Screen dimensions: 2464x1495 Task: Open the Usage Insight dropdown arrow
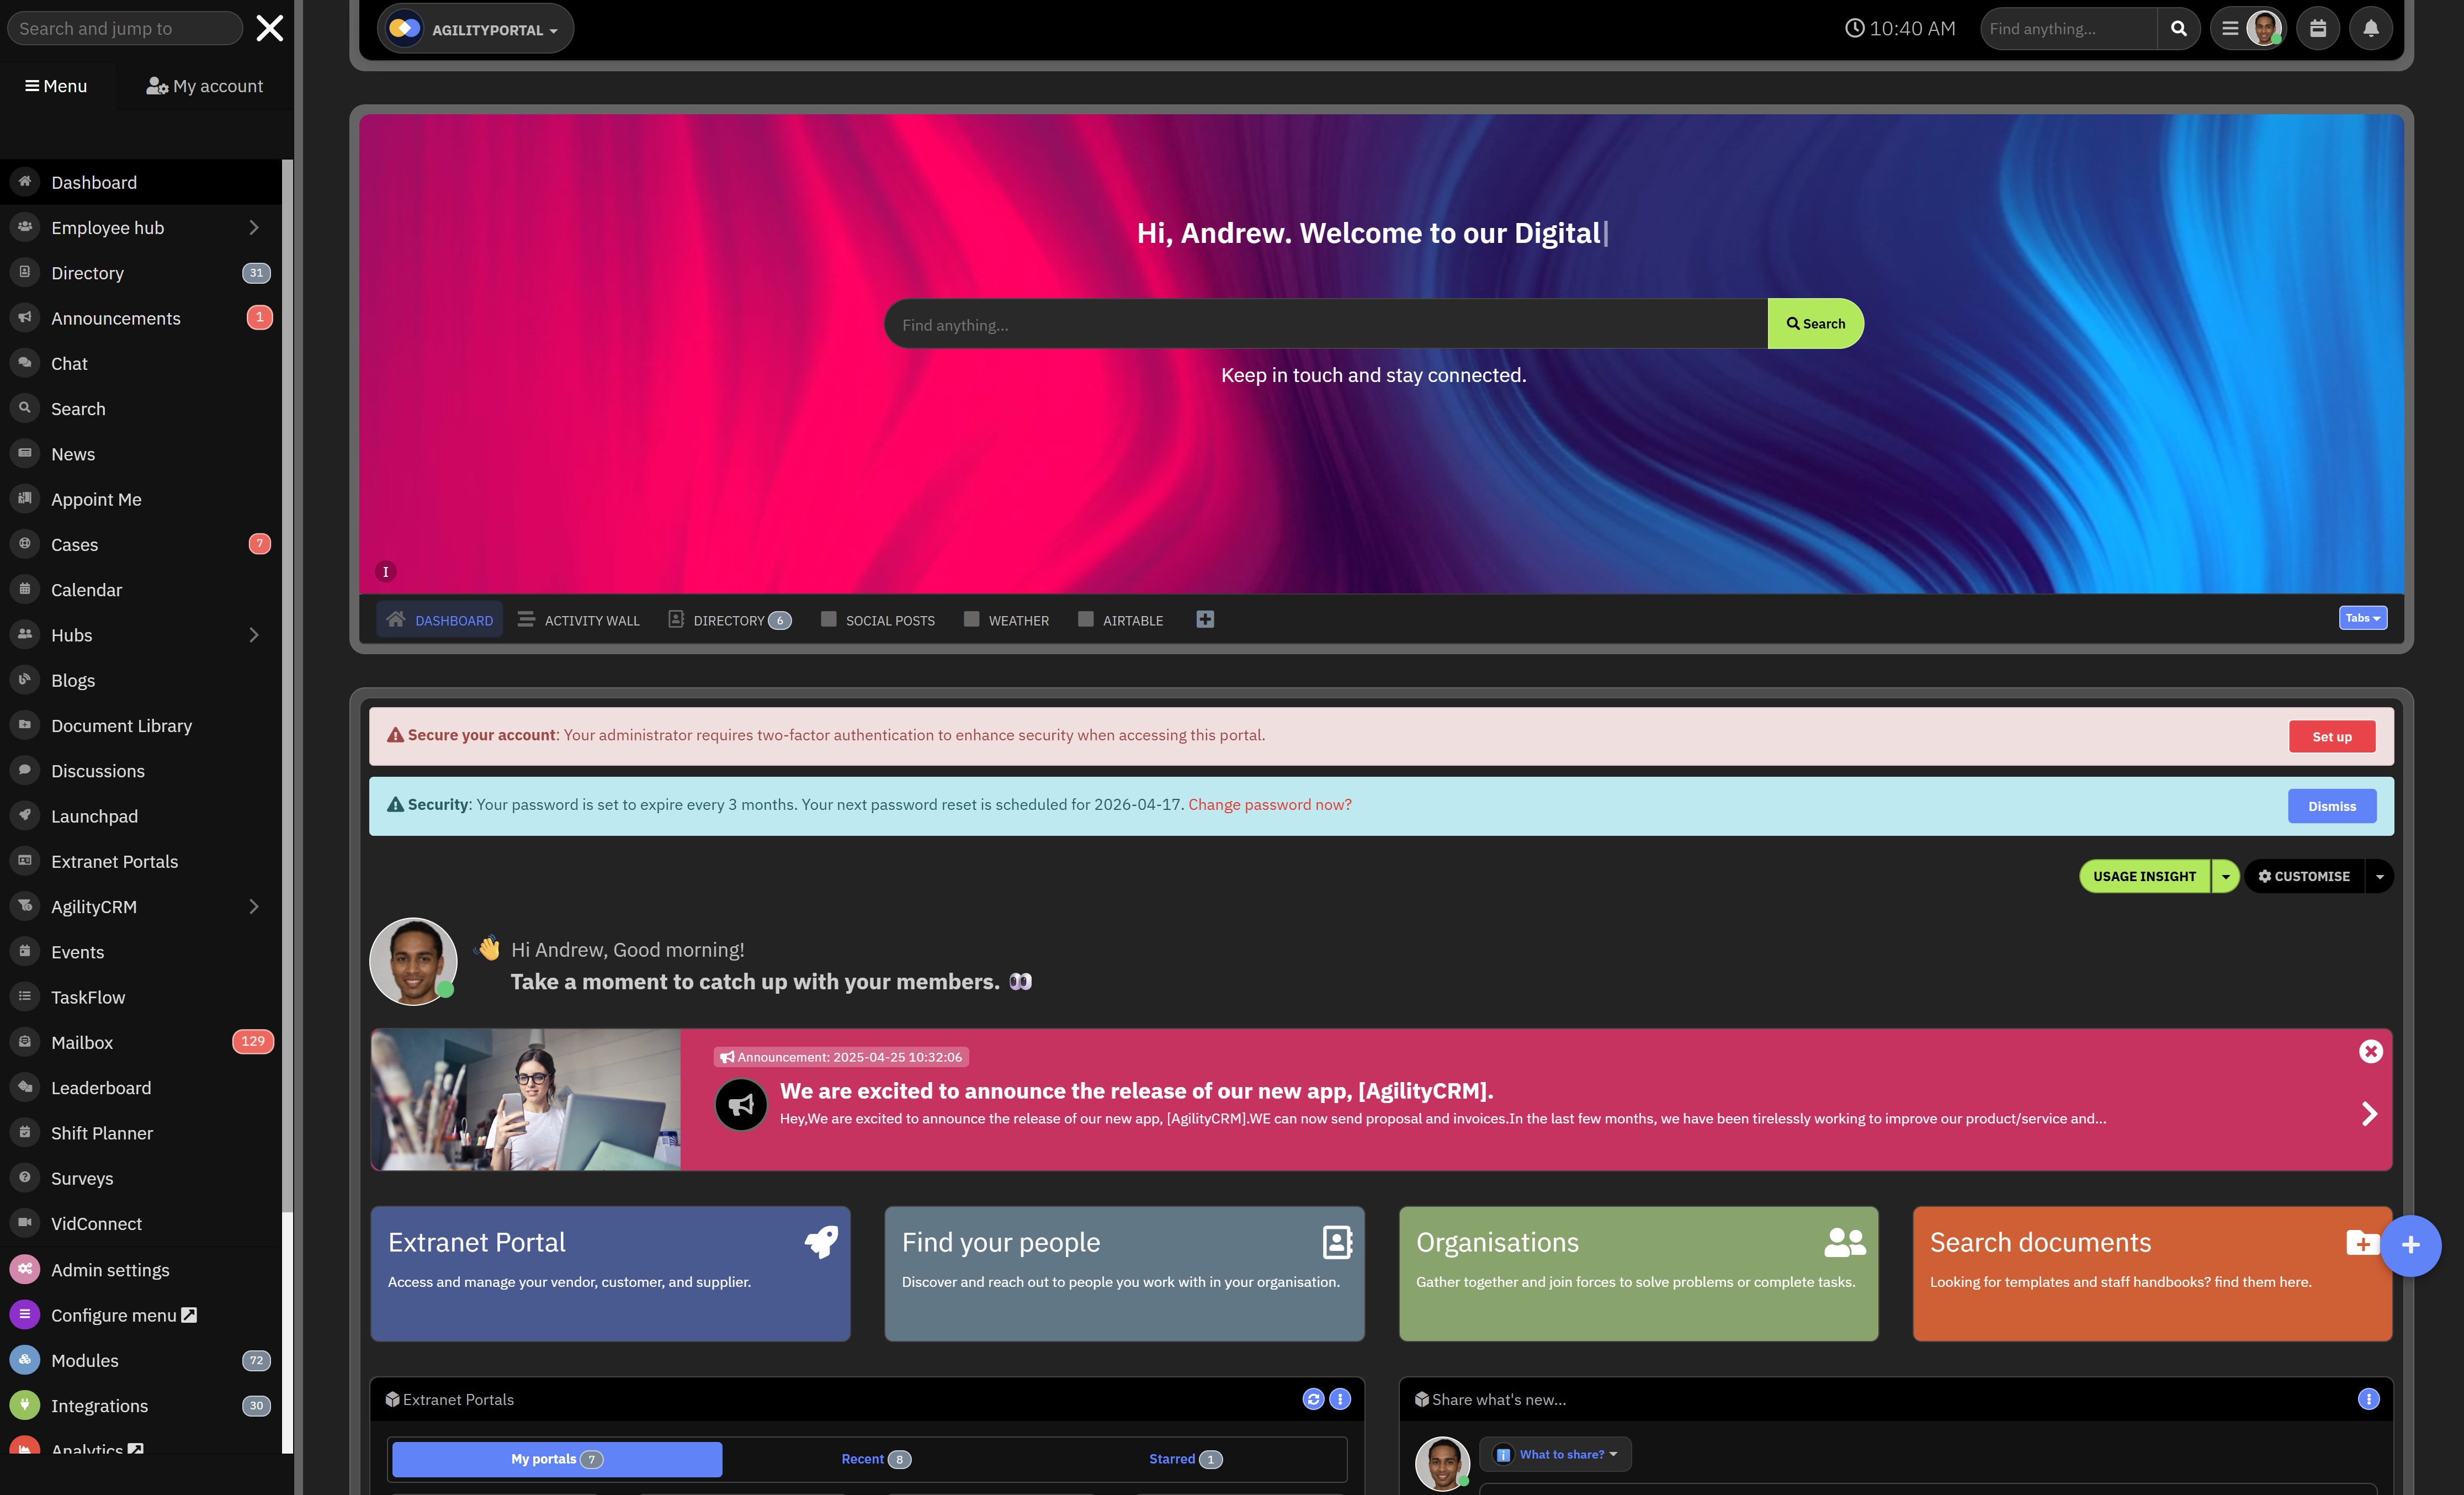tap(2225, 876)
